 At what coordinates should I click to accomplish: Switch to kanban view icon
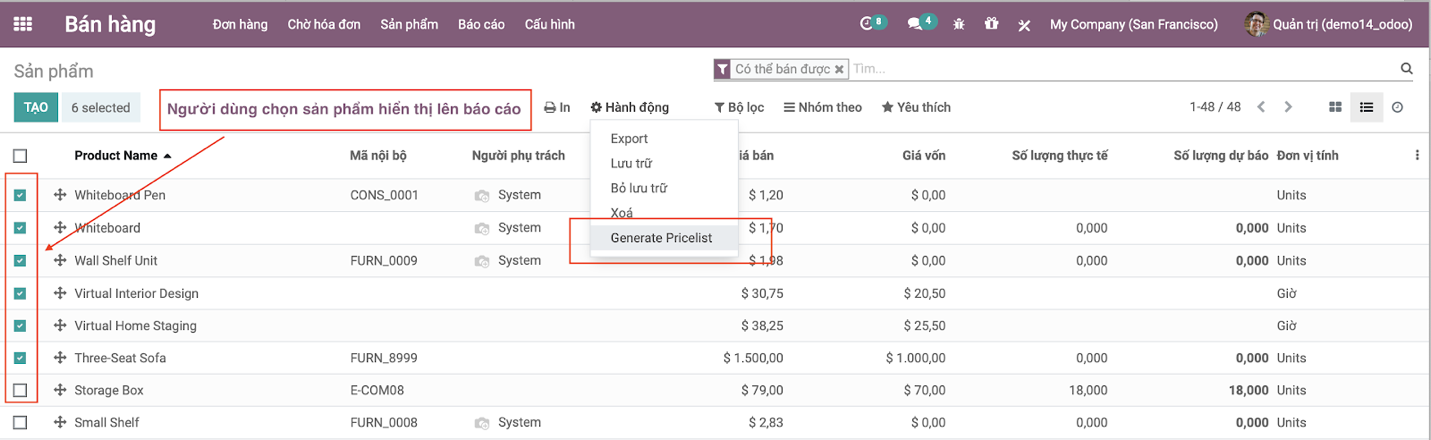[x=1335, y=107]
